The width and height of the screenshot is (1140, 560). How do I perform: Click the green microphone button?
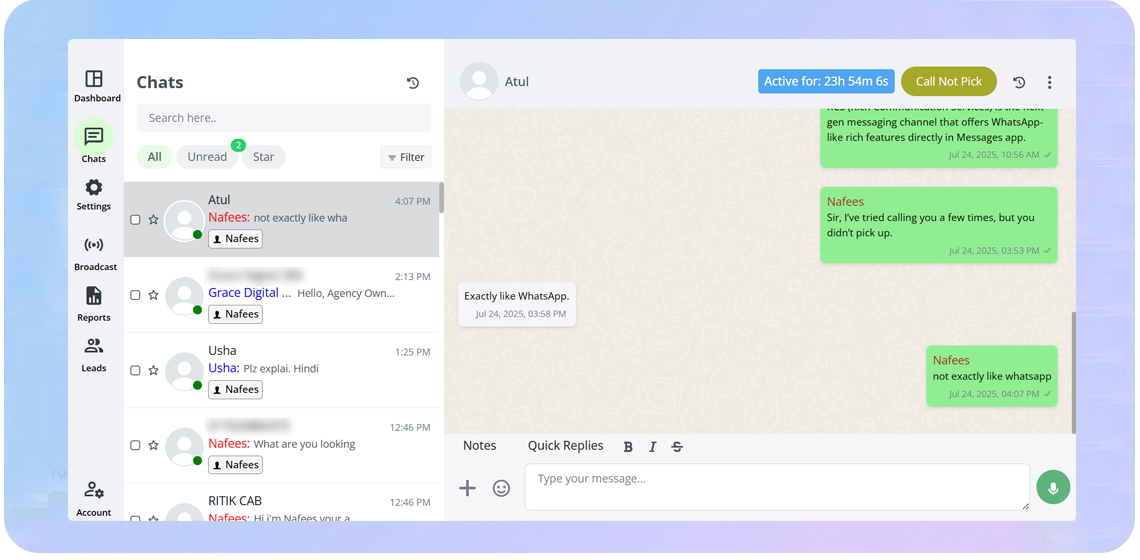pos(1053,487)
